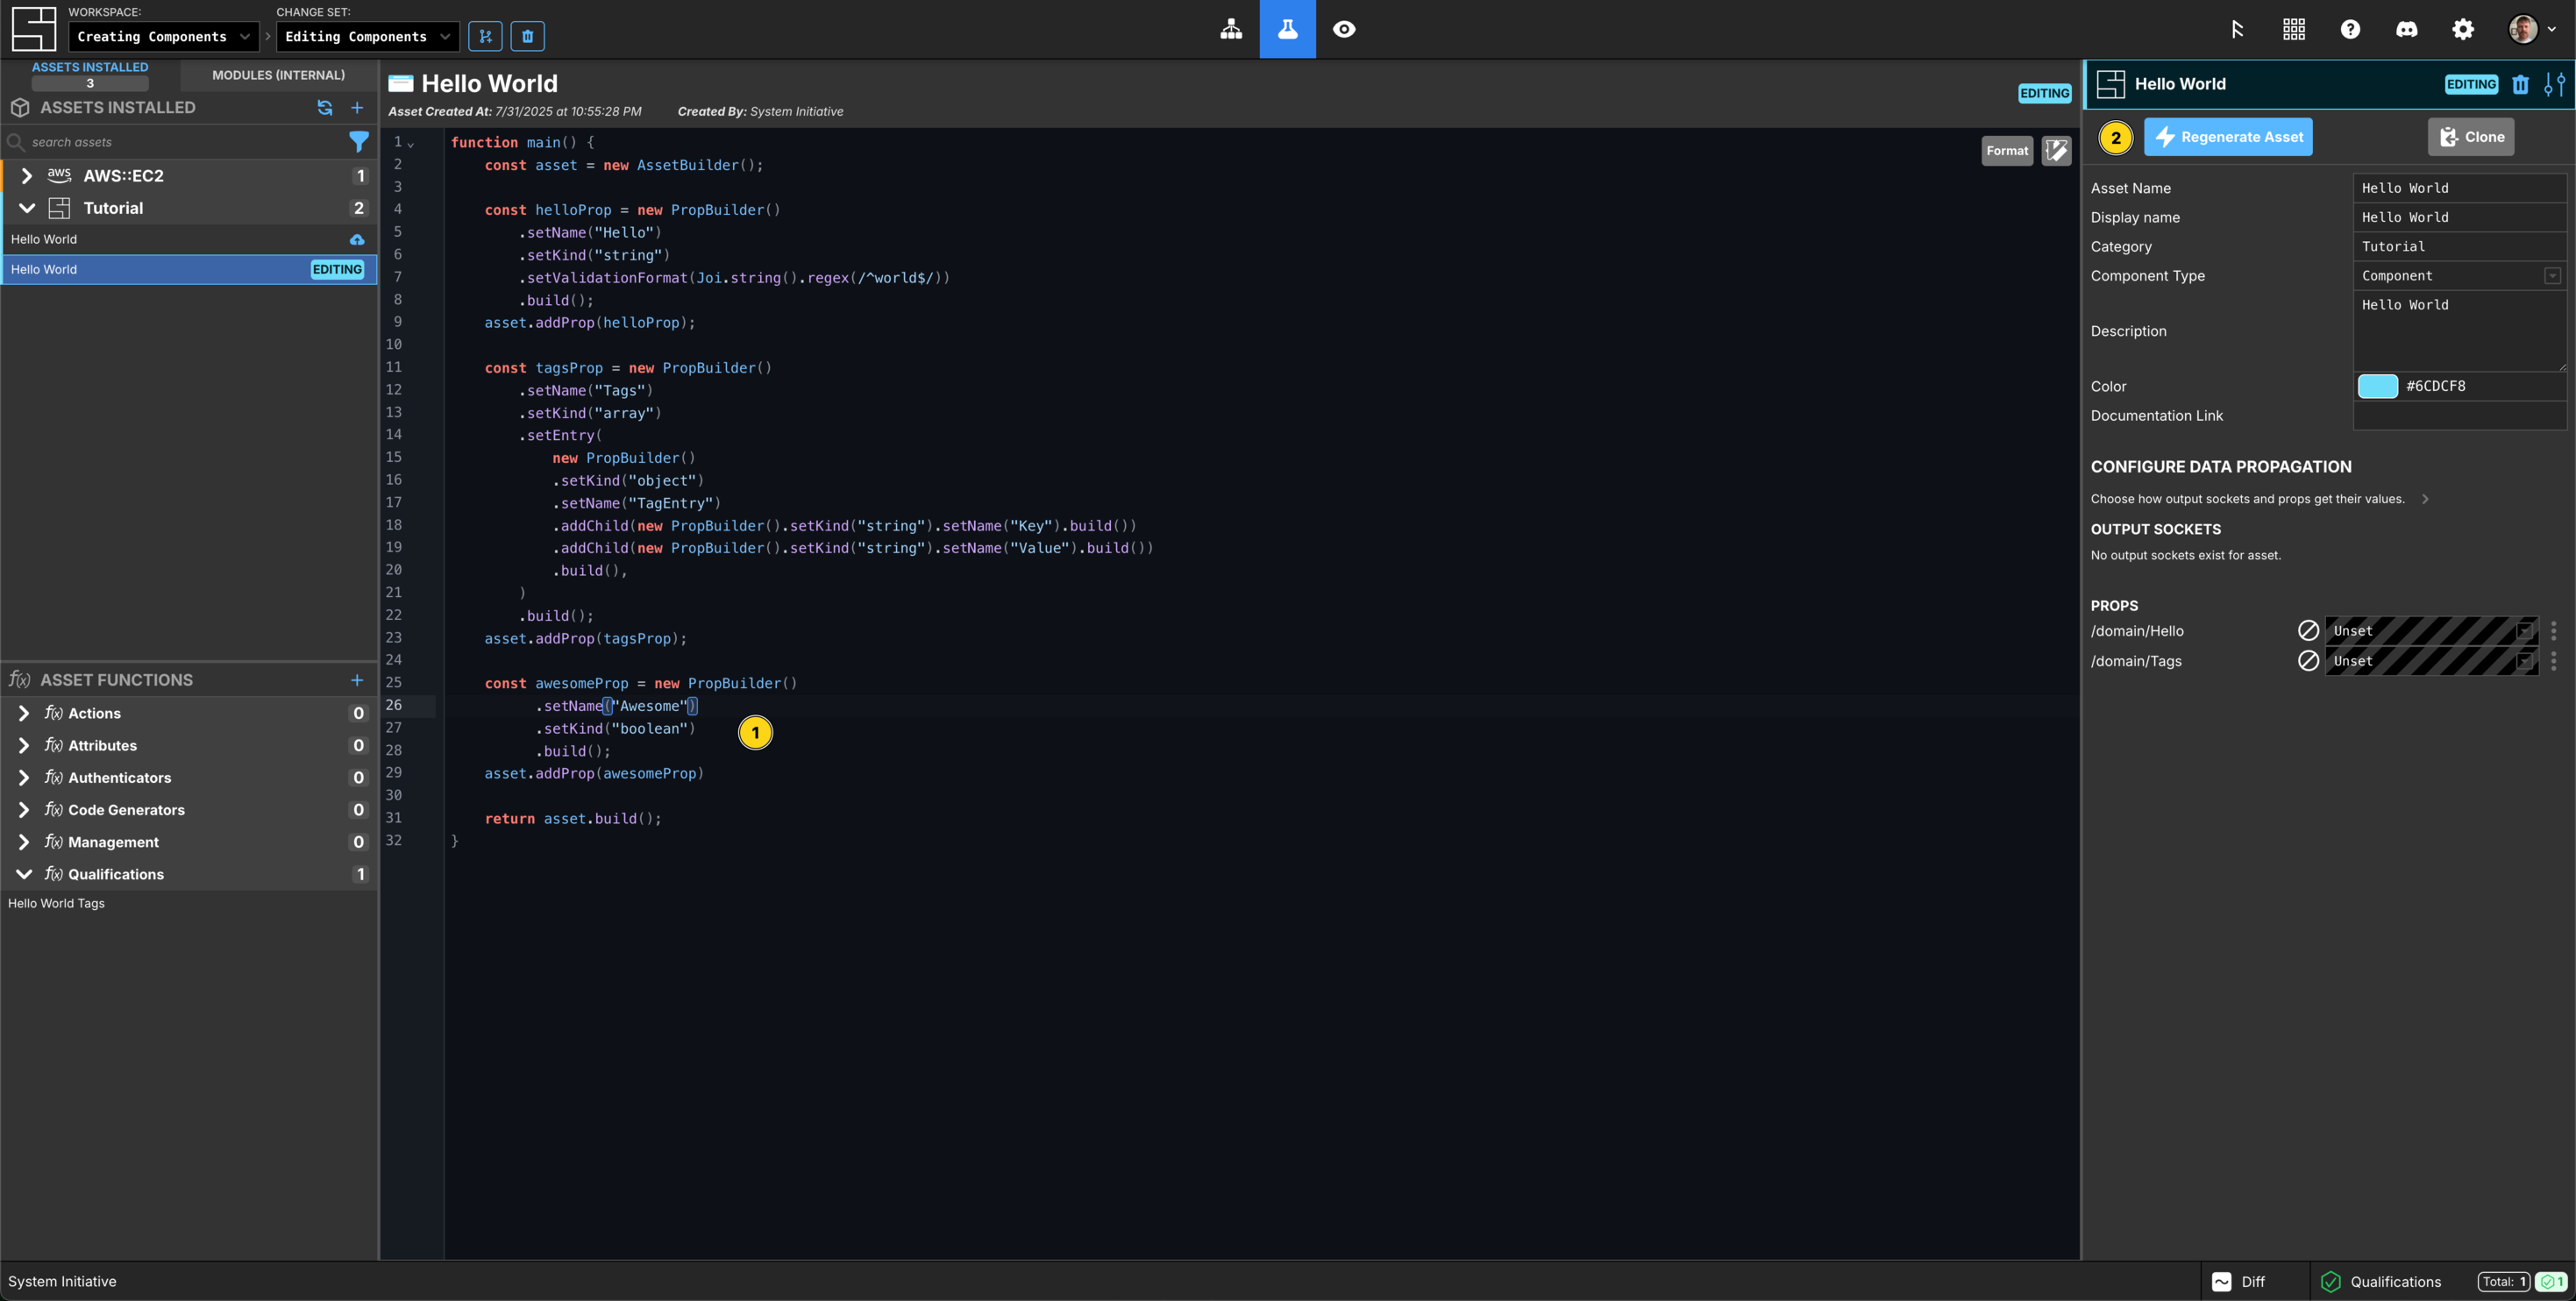The height and width of the screenshot is (1301, 2576).
Task: Click plus icon to add asset function
Action: click(357, 680)
